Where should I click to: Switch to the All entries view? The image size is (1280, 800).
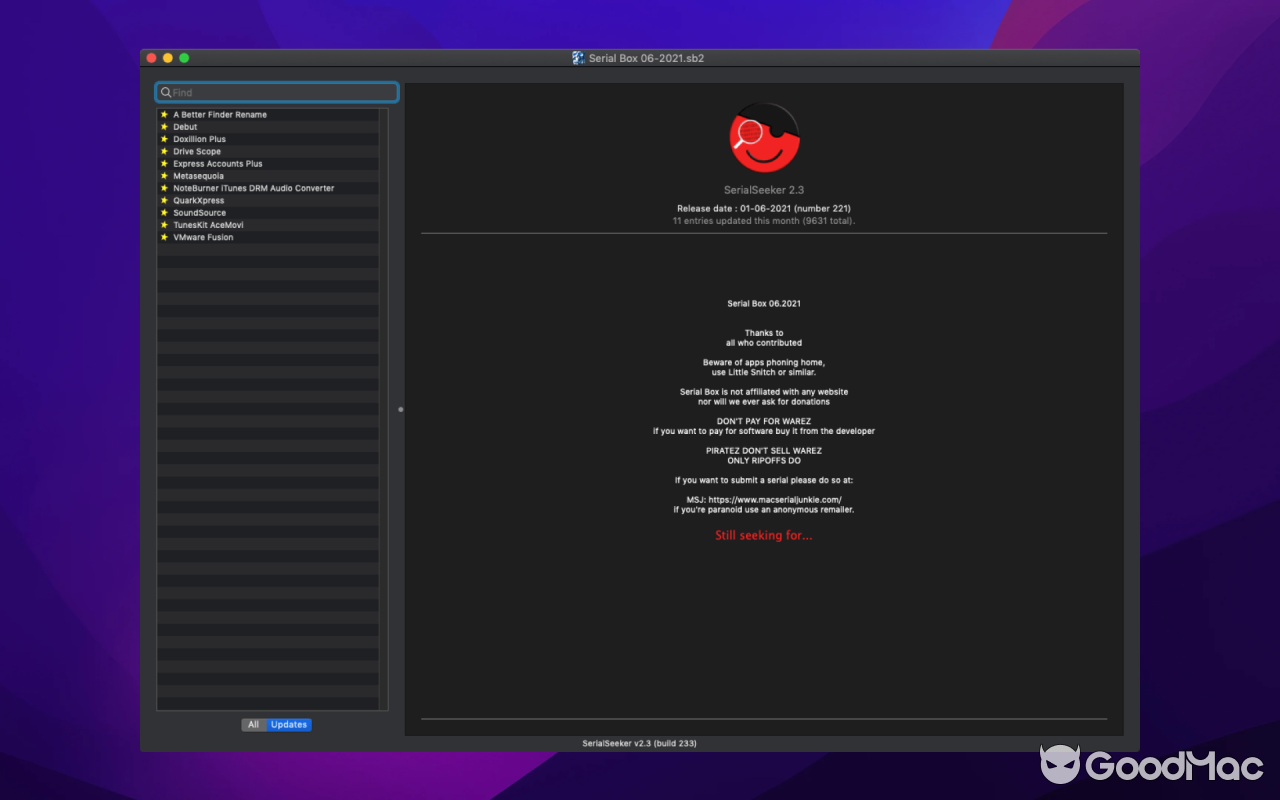pyautogui.click(x=254, y=725)
